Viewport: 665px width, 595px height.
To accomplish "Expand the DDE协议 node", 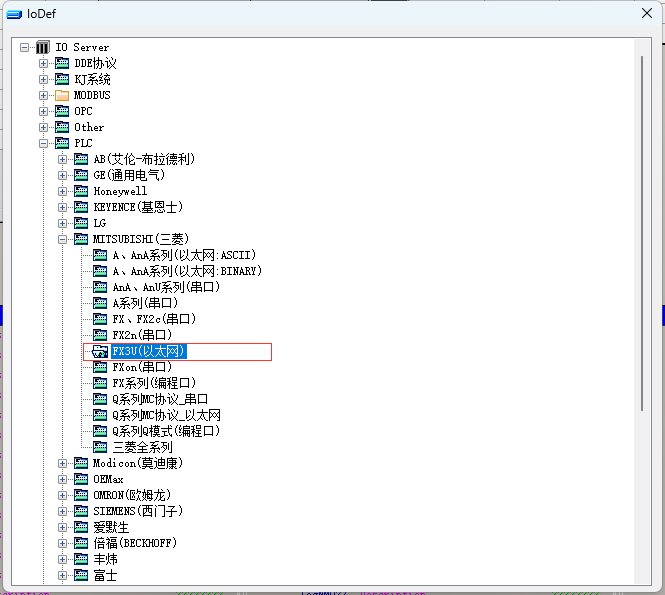I will point(43,63).
